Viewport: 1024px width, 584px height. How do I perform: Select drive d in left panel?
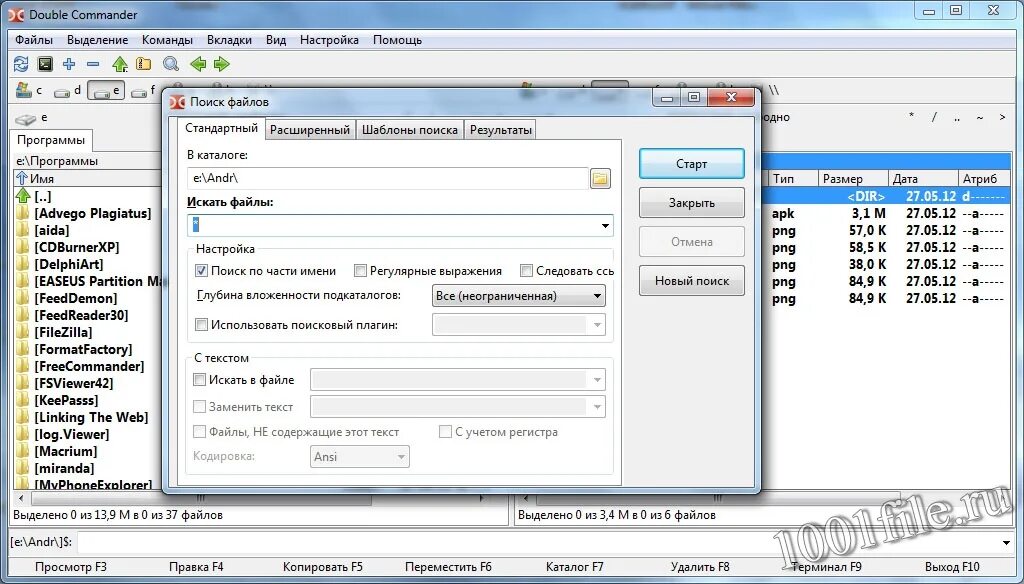[x=68, y=90]
